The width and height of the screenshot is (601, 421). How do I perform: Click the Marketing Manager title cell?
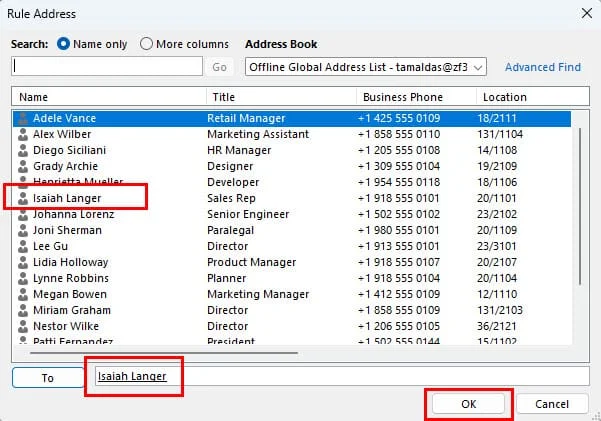(x=258, y=294)
